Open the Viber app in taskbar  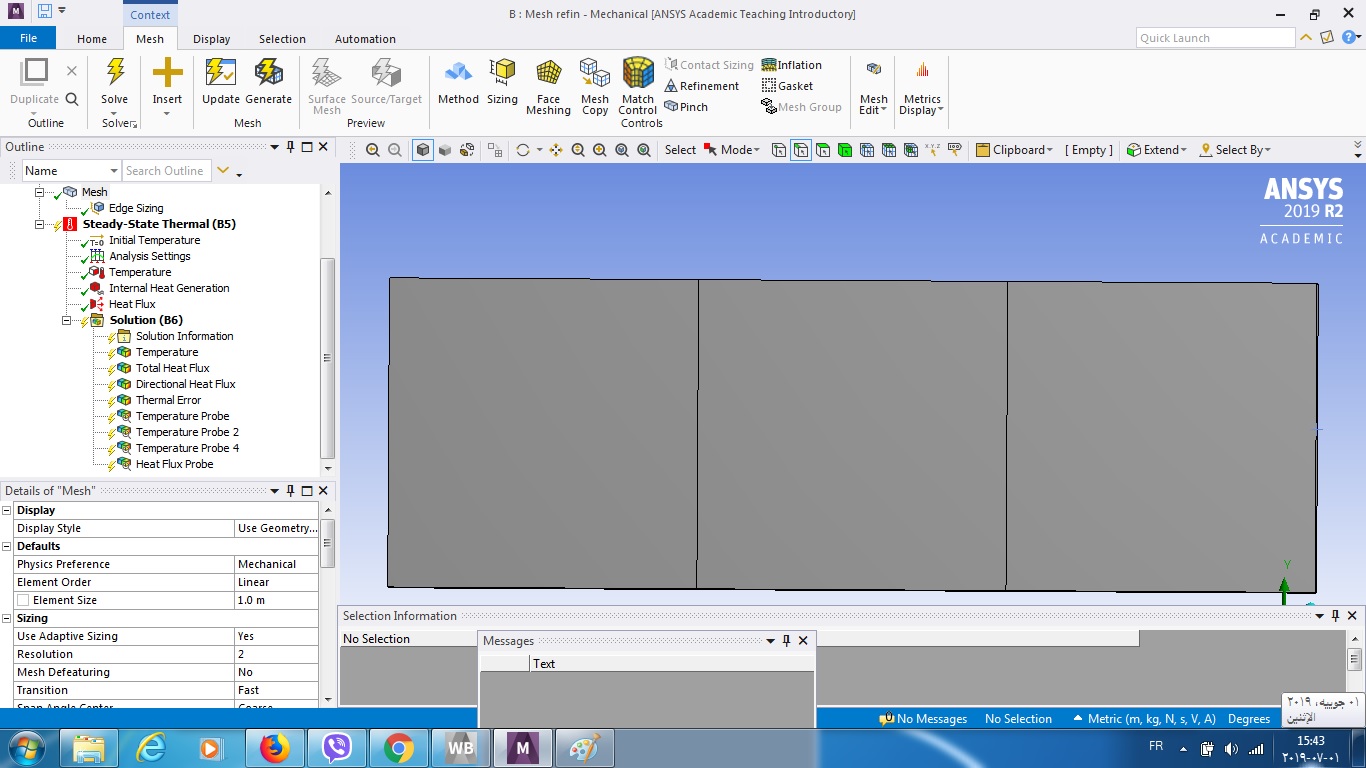pyautogui.click(x=336, y=748)
